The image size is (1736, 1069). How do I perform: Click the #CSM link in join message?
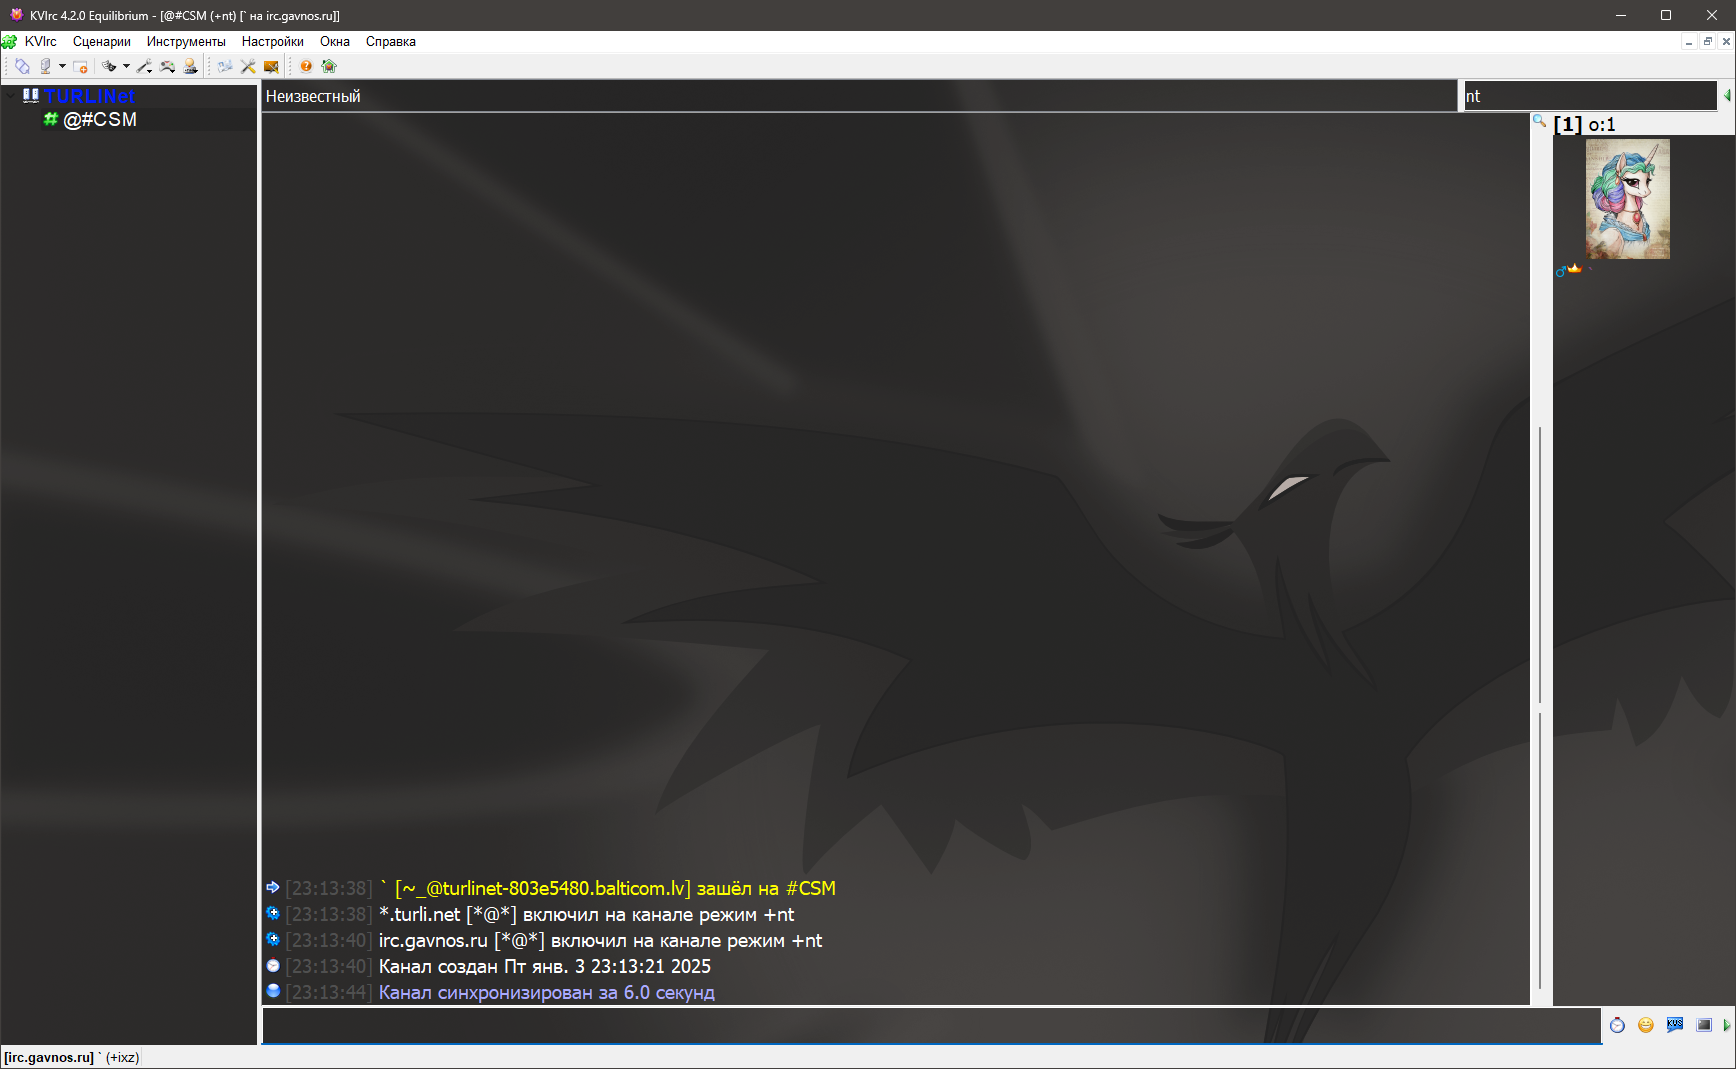click(810, 888)
